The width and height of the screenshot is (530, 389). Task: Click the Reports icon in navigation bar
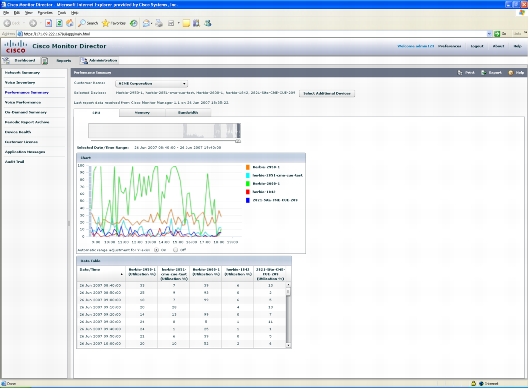click(45, 61)
